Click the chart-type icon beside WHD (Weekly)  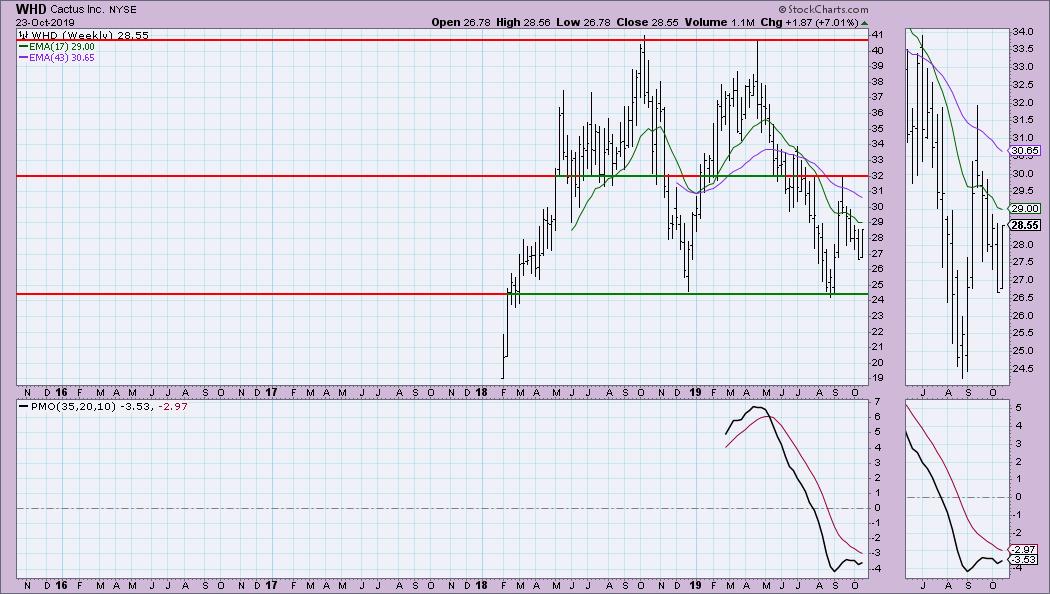(x=22, y=35)
